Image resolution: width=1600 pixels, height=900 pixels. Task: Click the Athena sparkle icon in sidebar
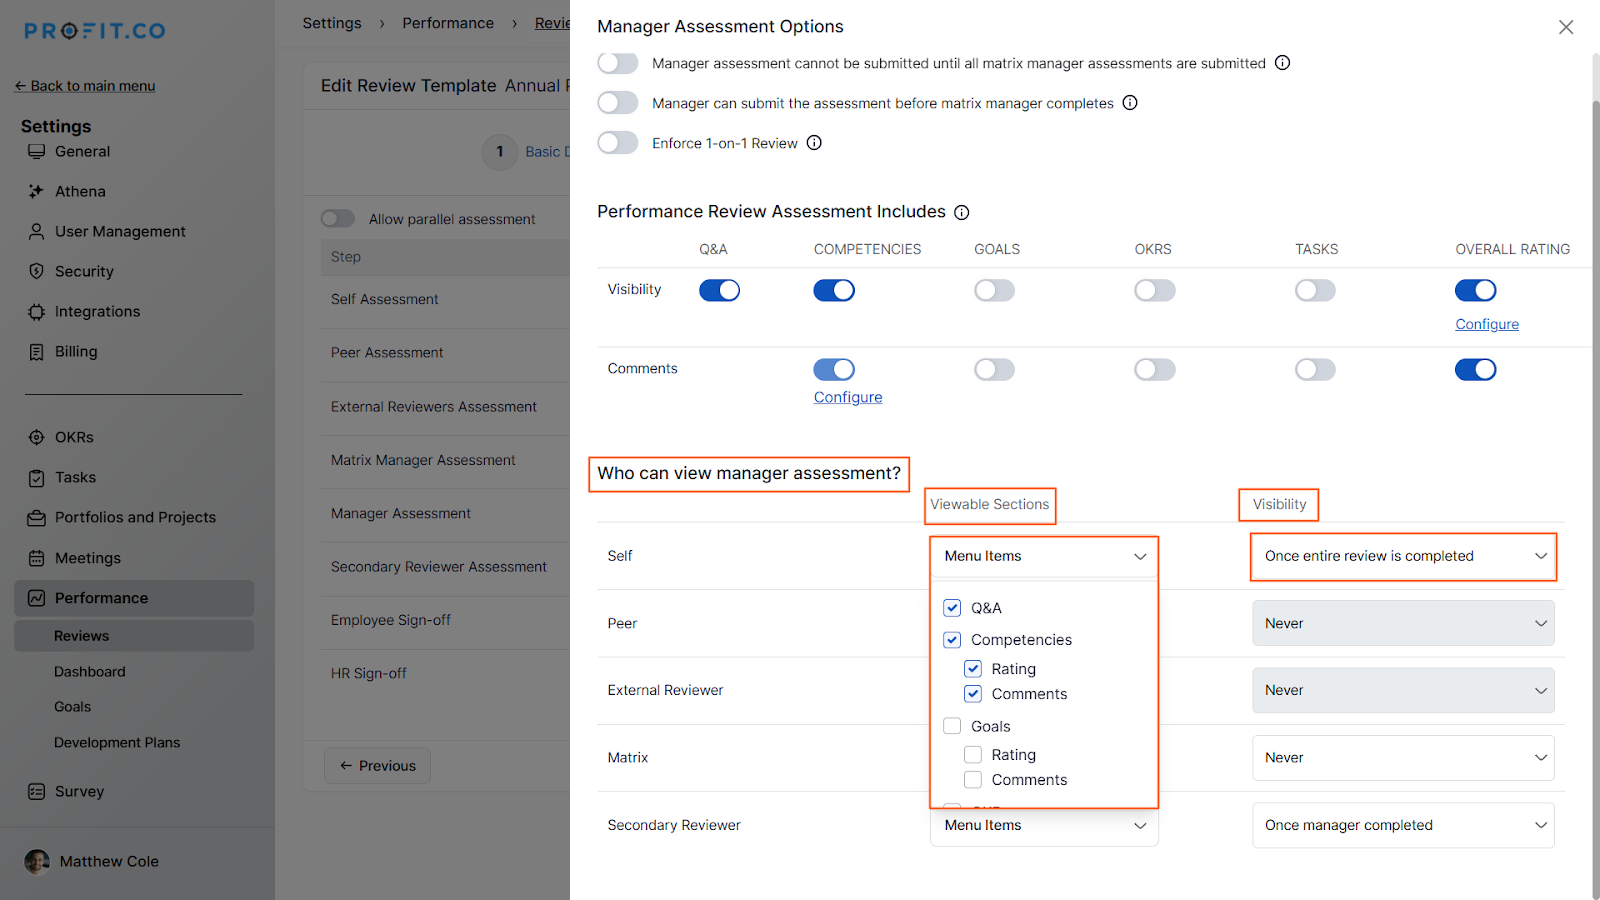click(37, 191)
